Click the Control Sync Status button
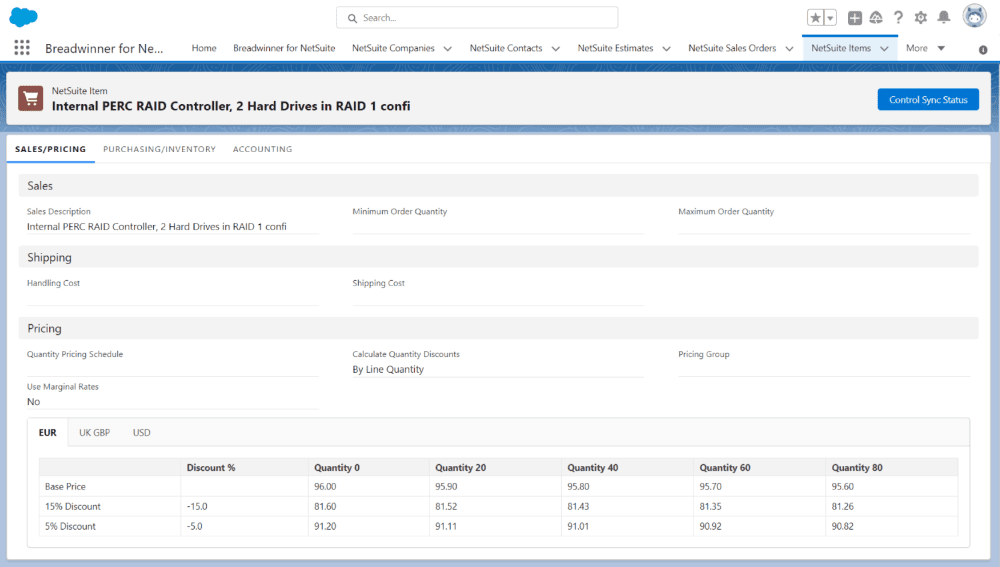The width and height of the screenshot is (1000, 567). pyautogui.click(x=928, y=99)
